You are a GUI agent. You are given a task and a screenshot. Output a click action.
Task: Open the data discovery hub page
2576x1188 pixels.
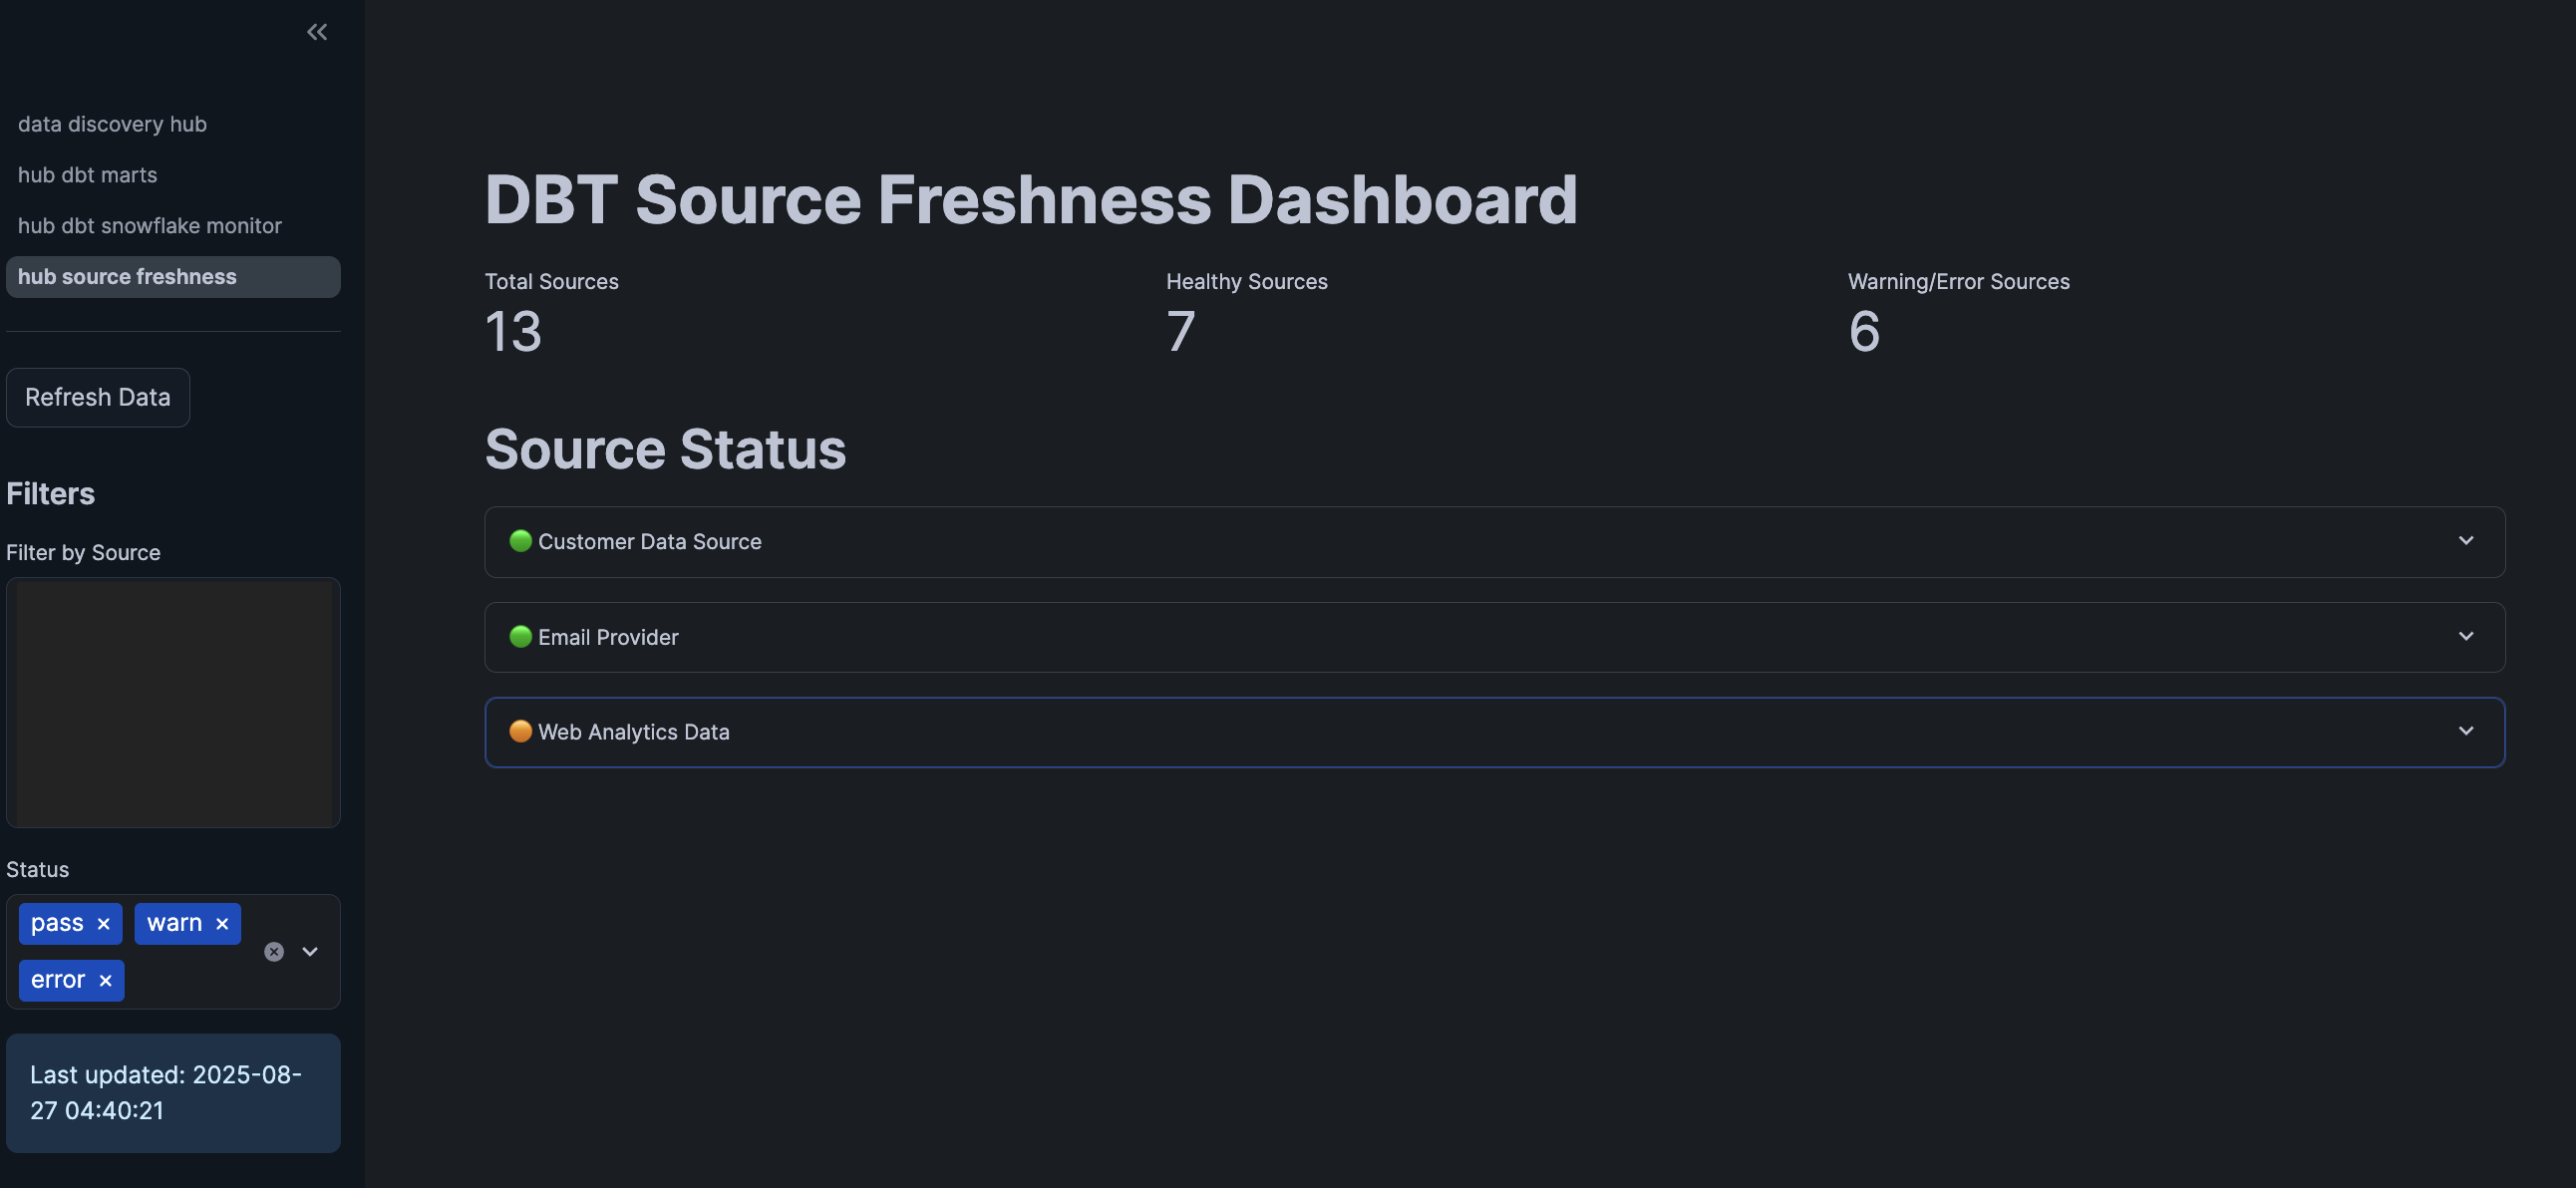point(112,124)
